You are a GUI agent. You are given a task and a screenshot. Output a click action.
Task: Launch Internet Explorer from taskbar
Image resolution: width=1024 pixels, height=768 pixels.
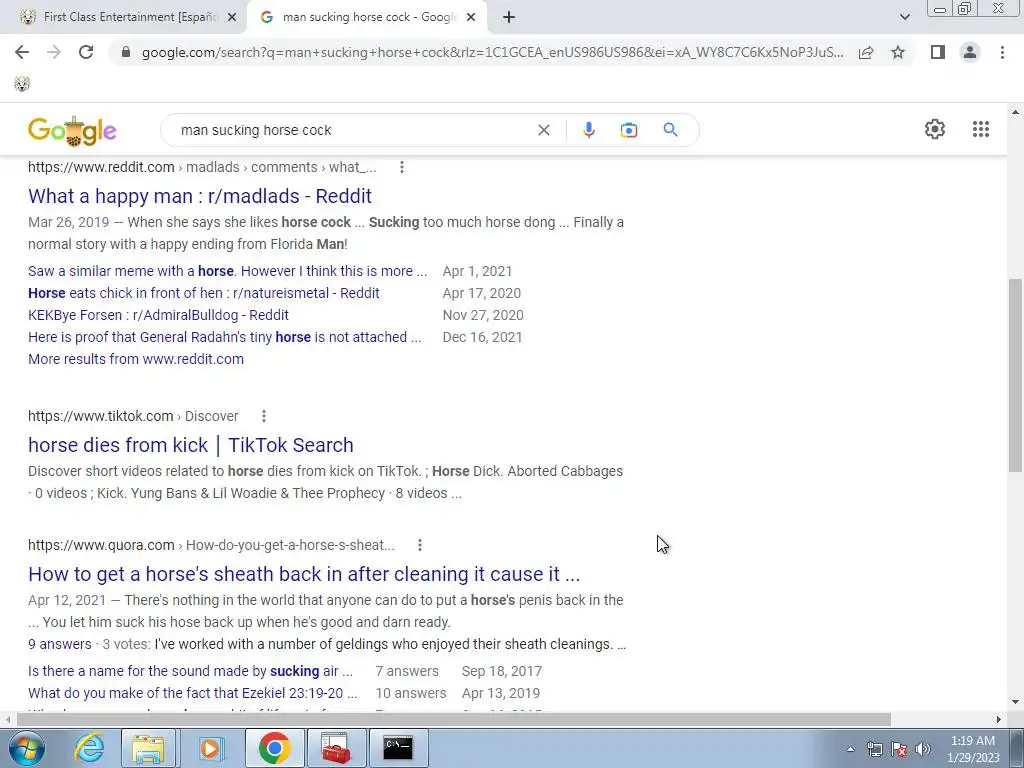(x=89, y=748)
